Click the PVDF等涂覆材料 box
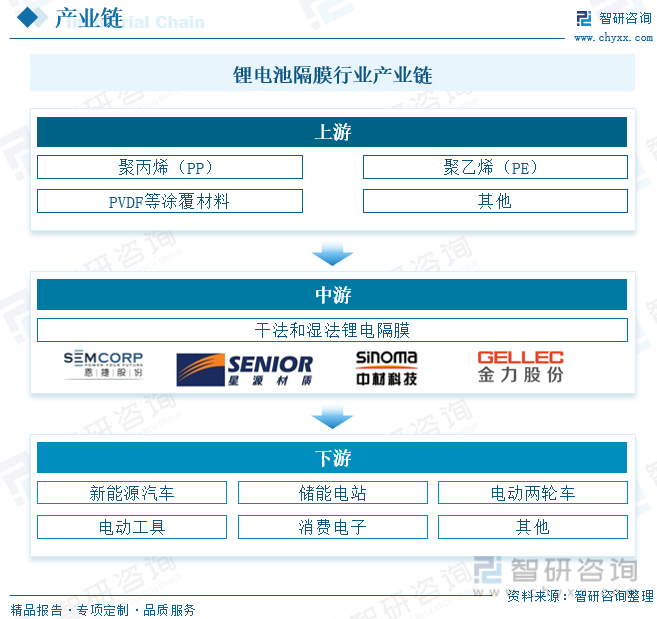Screen dimensions: 657x619 (x=170, y=201)
